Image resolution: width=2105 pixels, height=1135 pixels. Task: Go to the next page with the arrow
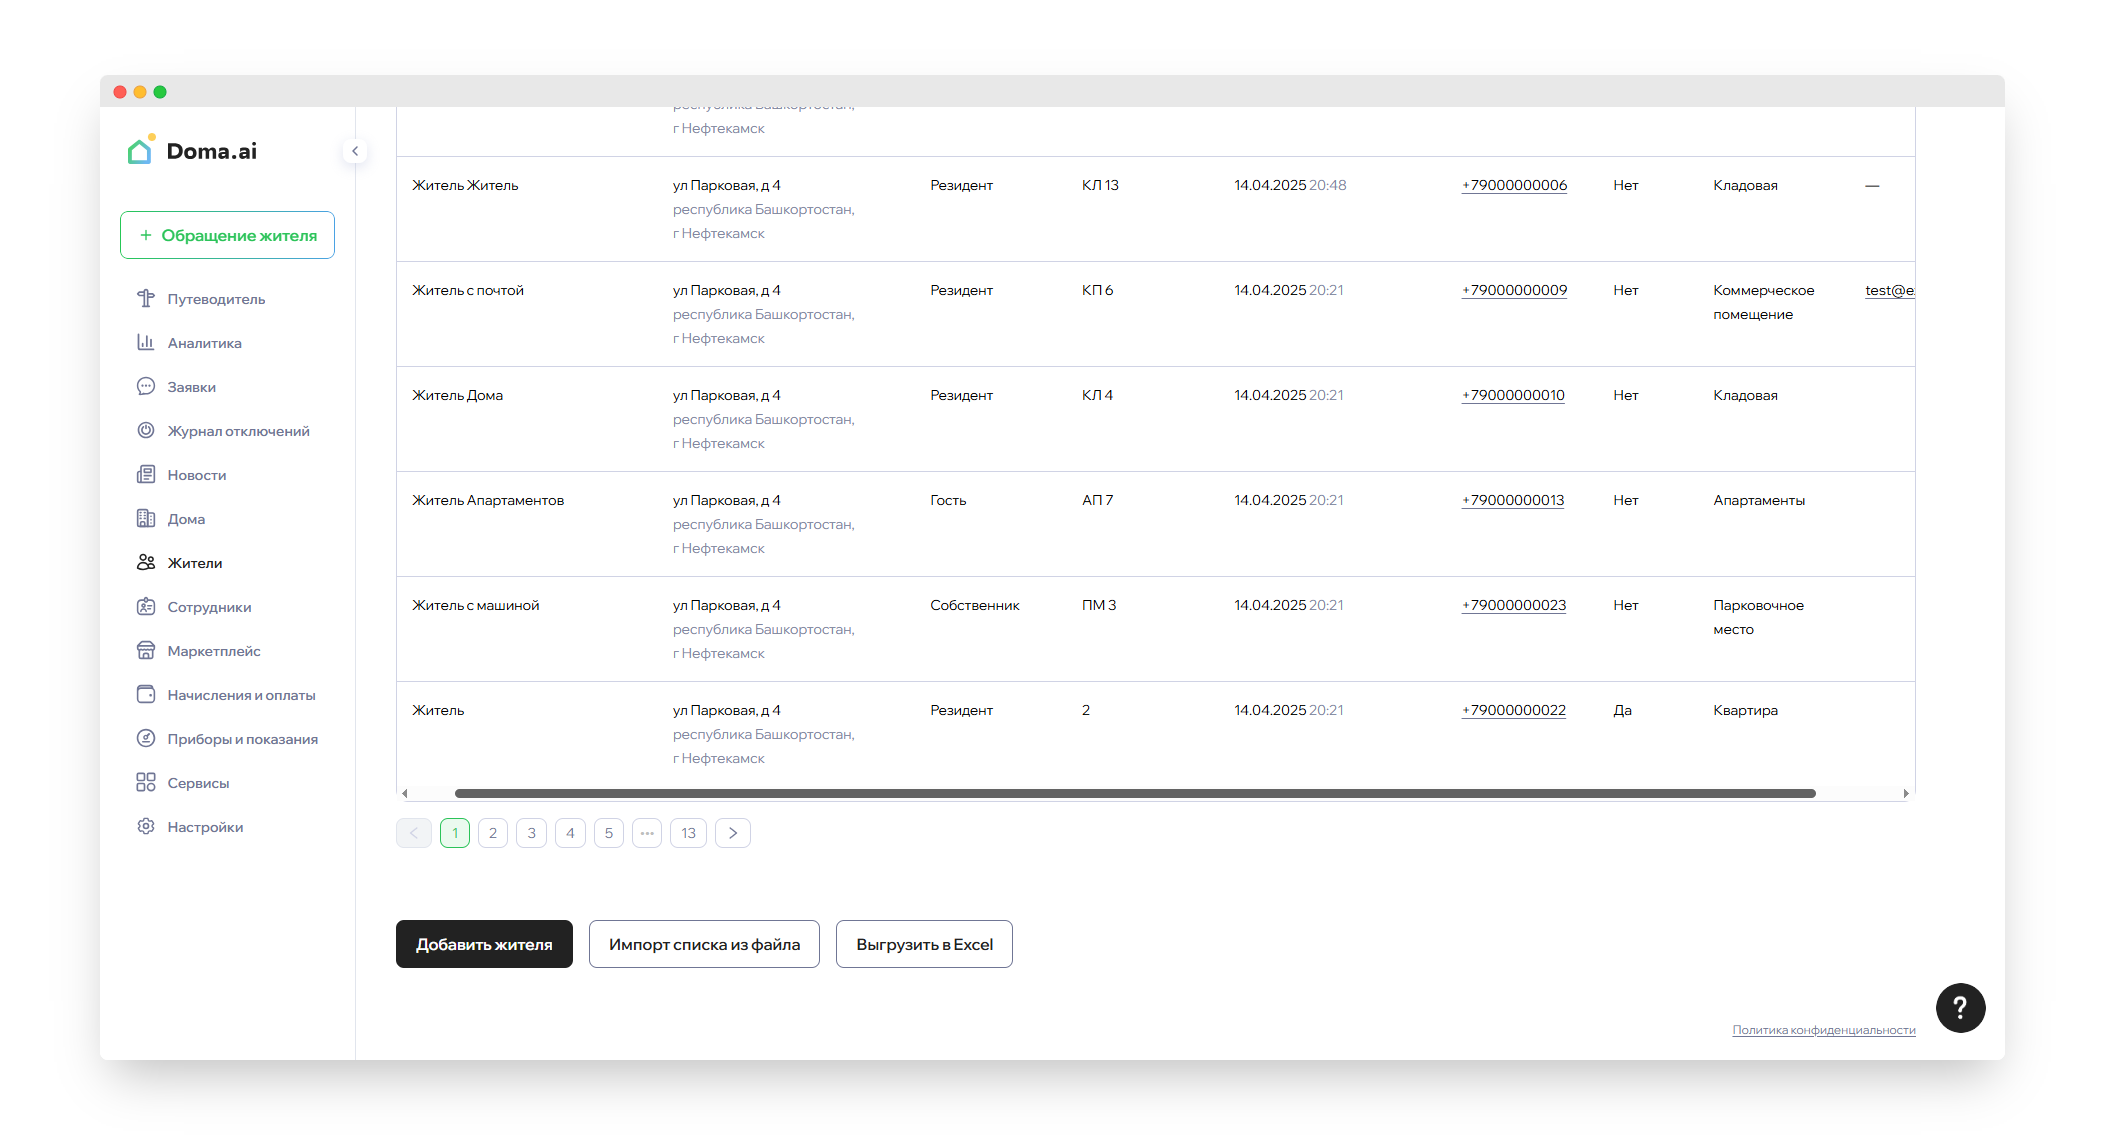[x=733, y=833]
